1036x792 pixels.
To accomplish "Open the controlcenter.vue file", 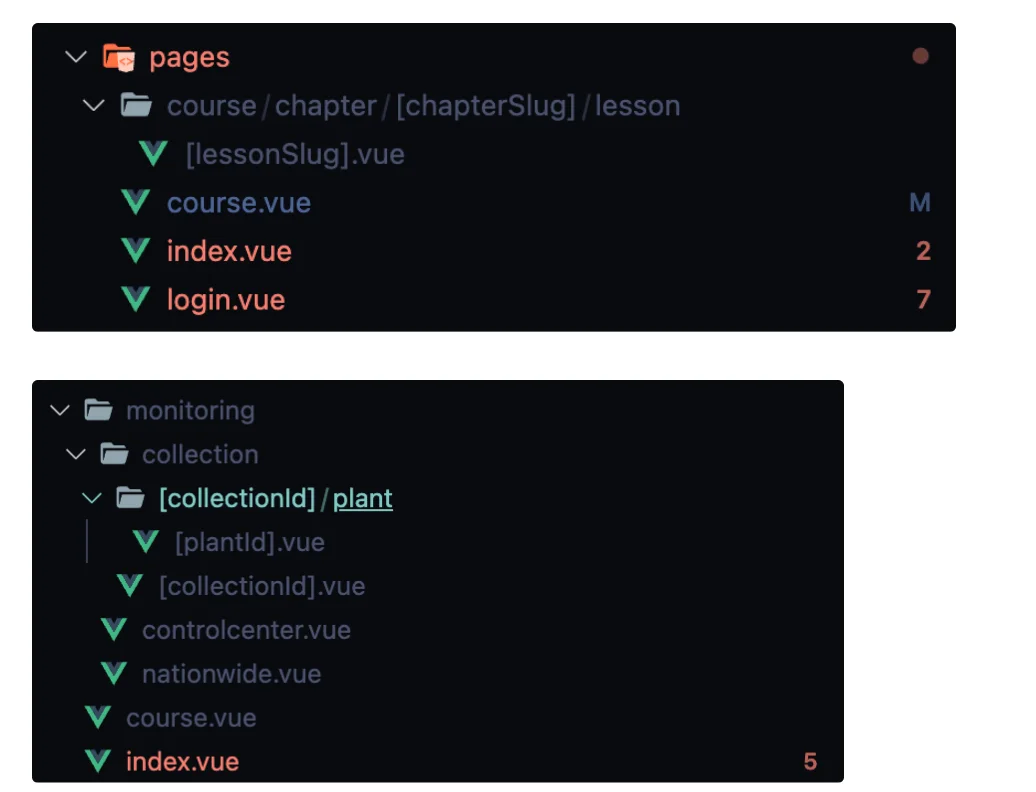I will tap(246, 630).
